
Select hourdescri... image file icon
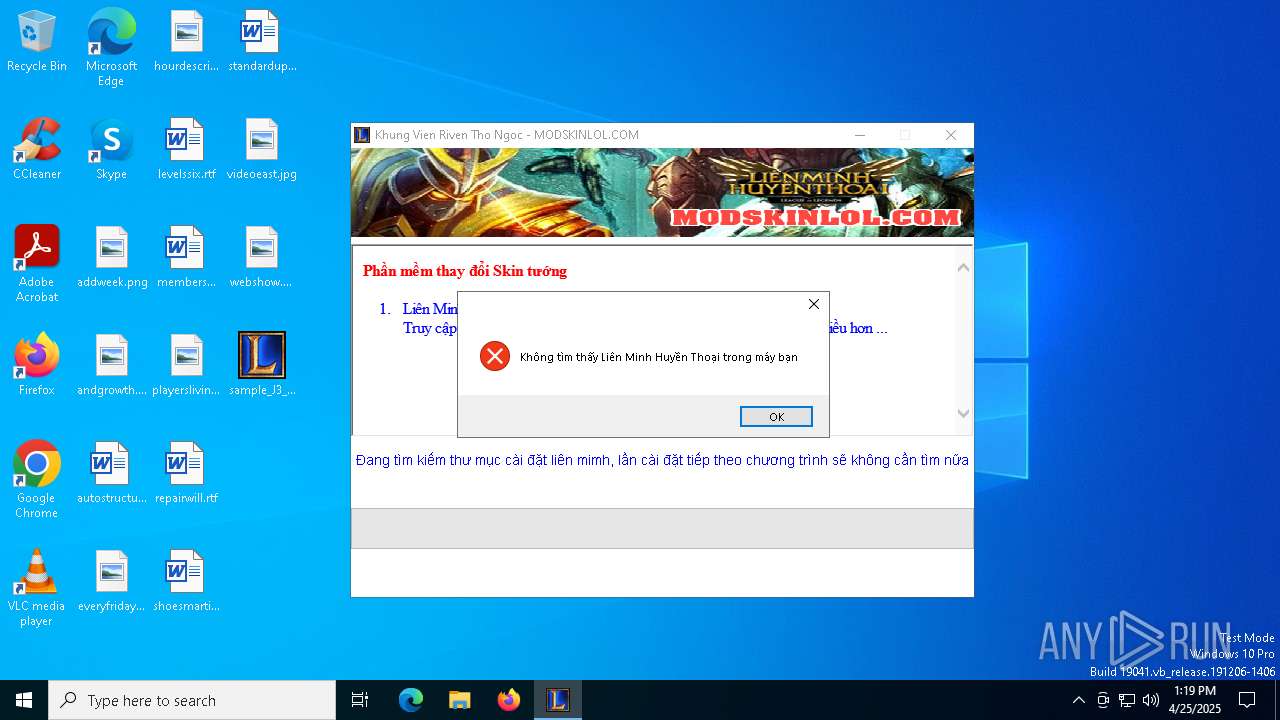pos(186,43)
